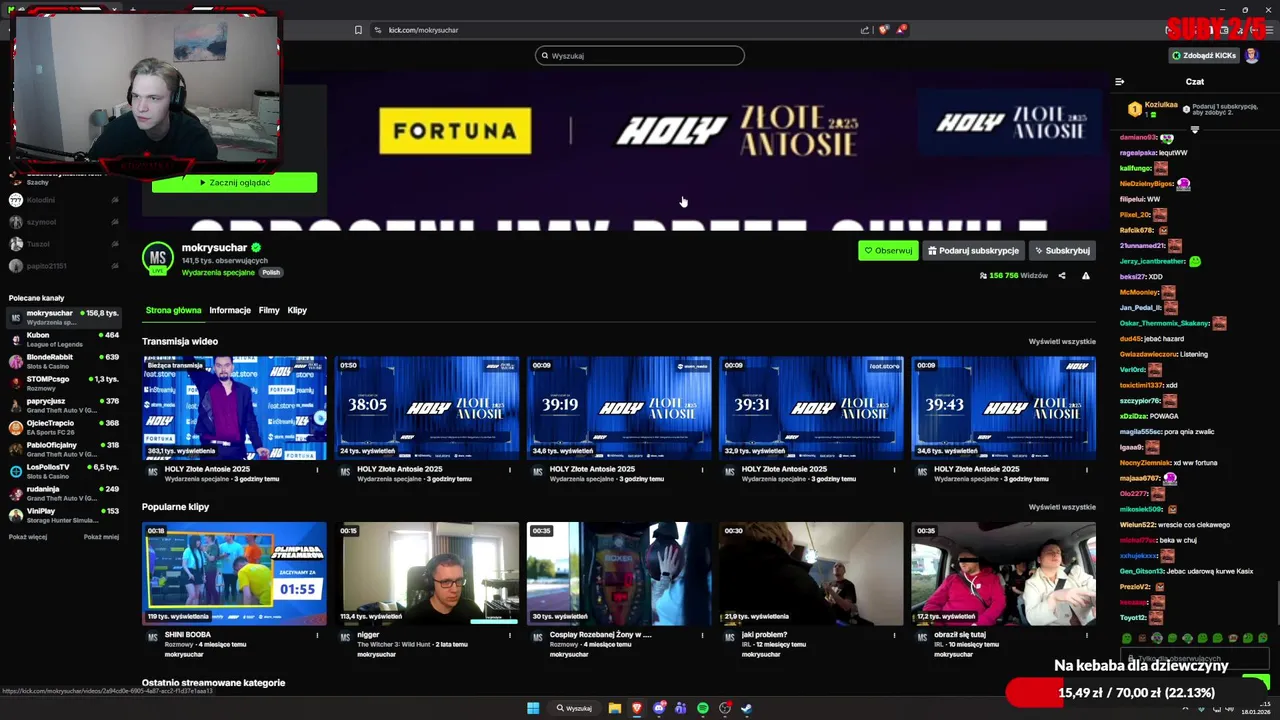Open the Klipy tab
This screenshot has height=720, width=1280.
point(297,310)
